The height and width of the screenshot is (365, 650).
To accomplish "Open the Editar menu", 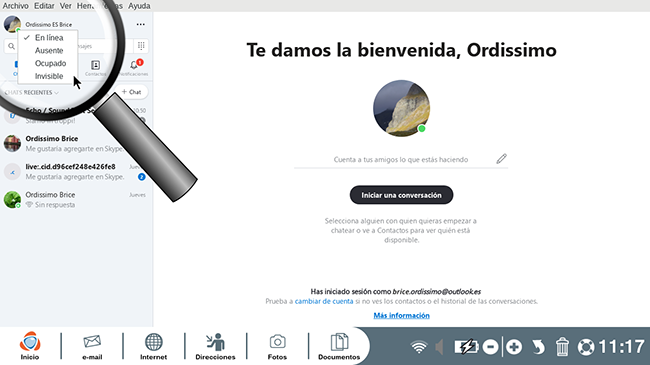I will [x=44, y=6].
